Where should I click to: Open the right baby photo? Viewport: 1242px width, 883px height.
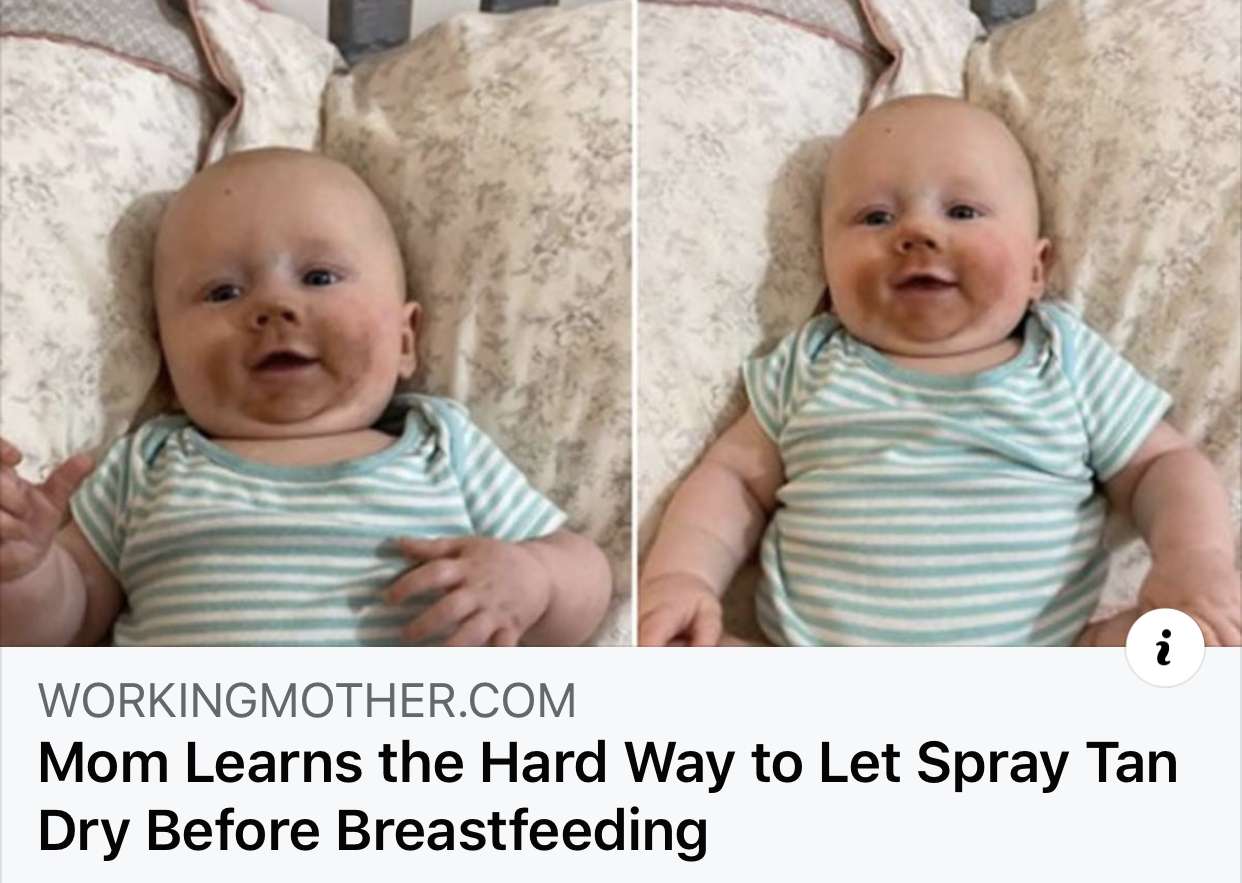pos(940,323)
